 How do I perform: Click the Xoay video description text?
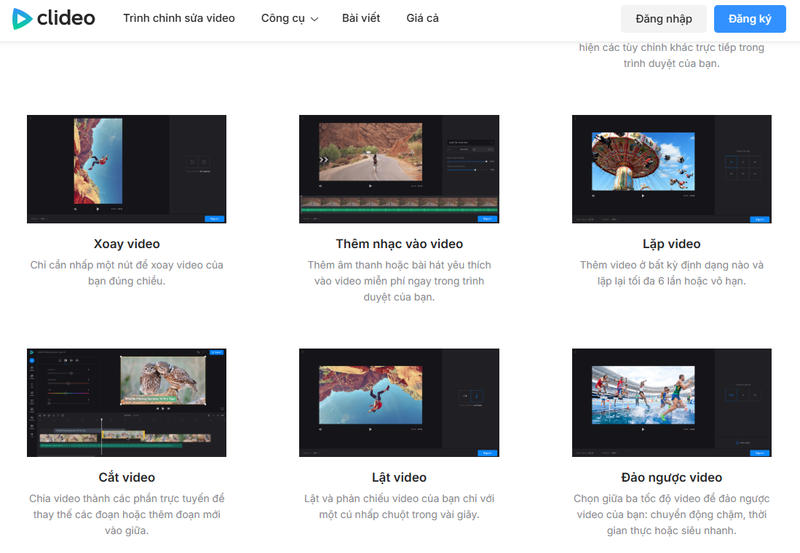127,273
